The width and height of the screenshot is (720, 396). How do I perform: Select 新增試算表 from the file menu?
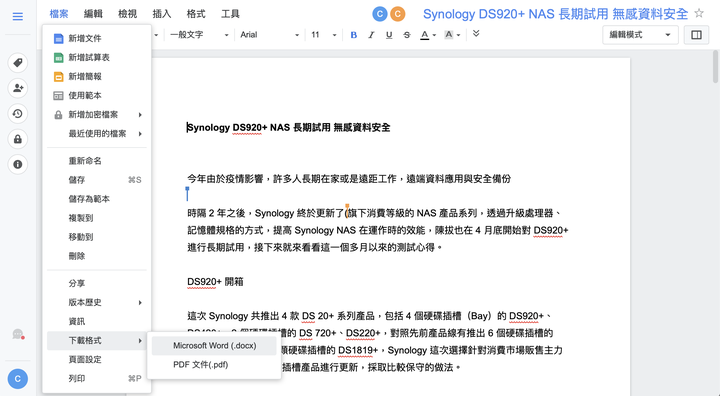[x=97, y=57]
